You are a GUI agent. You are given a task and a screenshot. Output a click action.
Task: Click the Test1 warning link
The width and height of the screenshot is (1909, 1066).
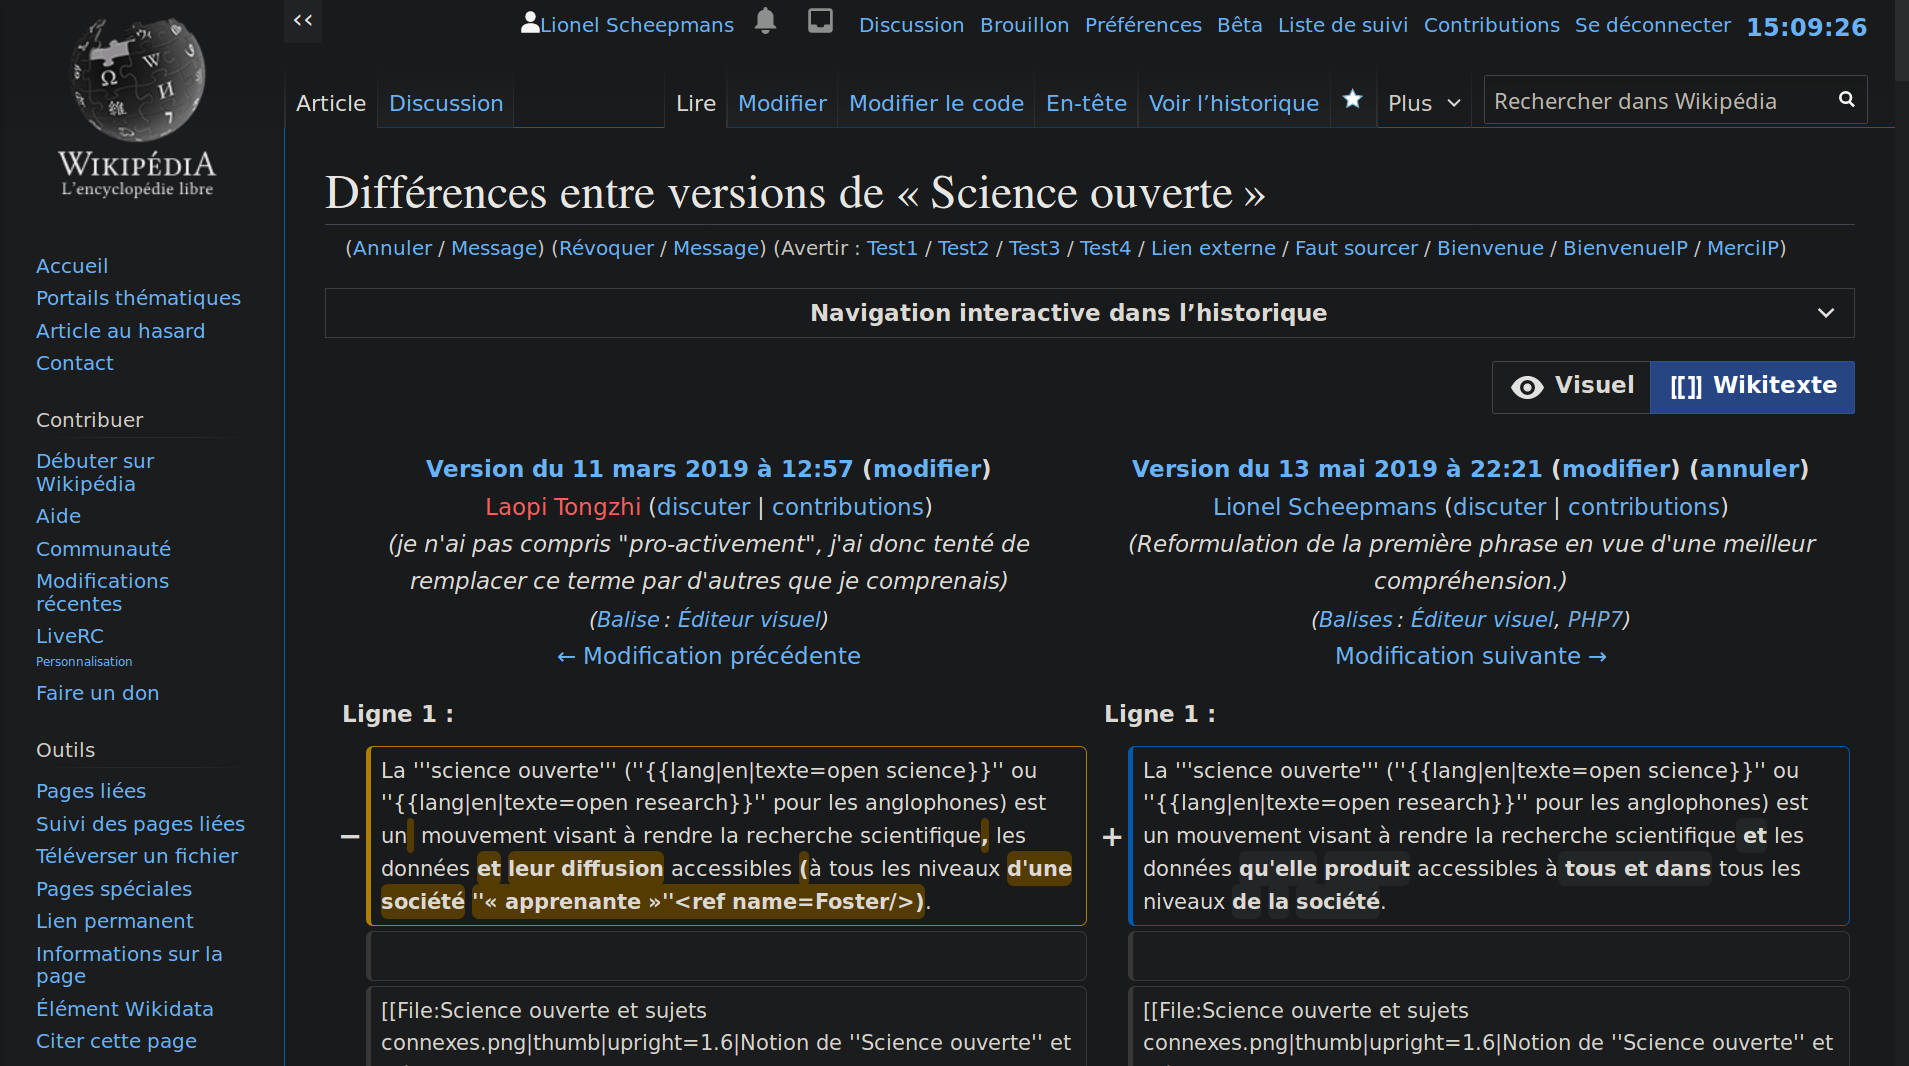click(x=892, y=248)
